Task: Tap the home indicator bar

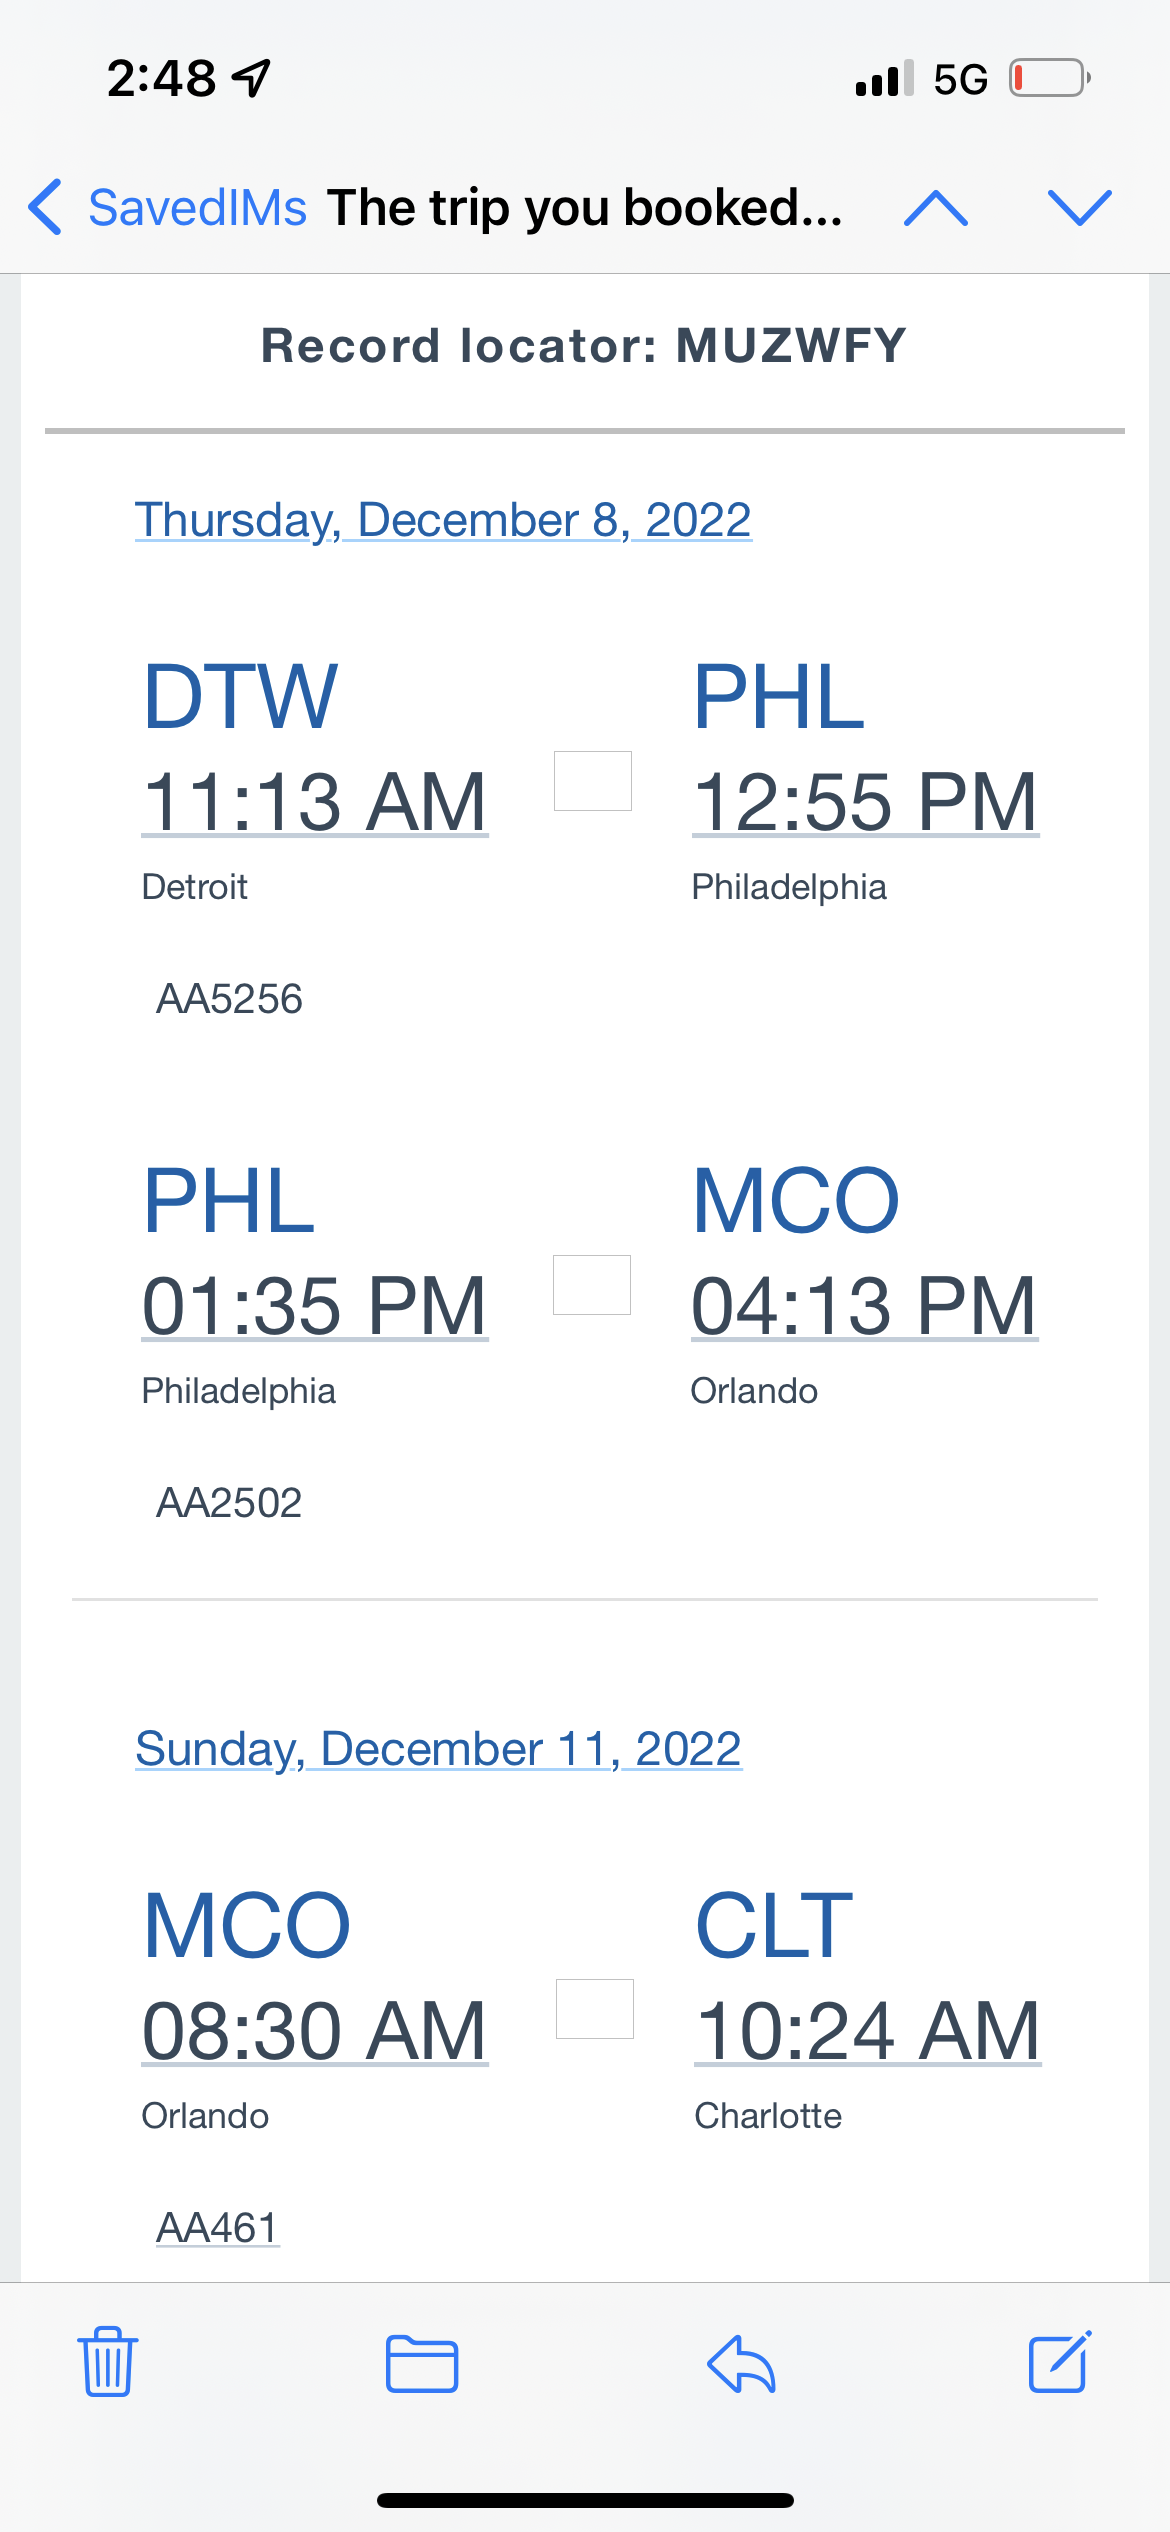Action: 585,2501
